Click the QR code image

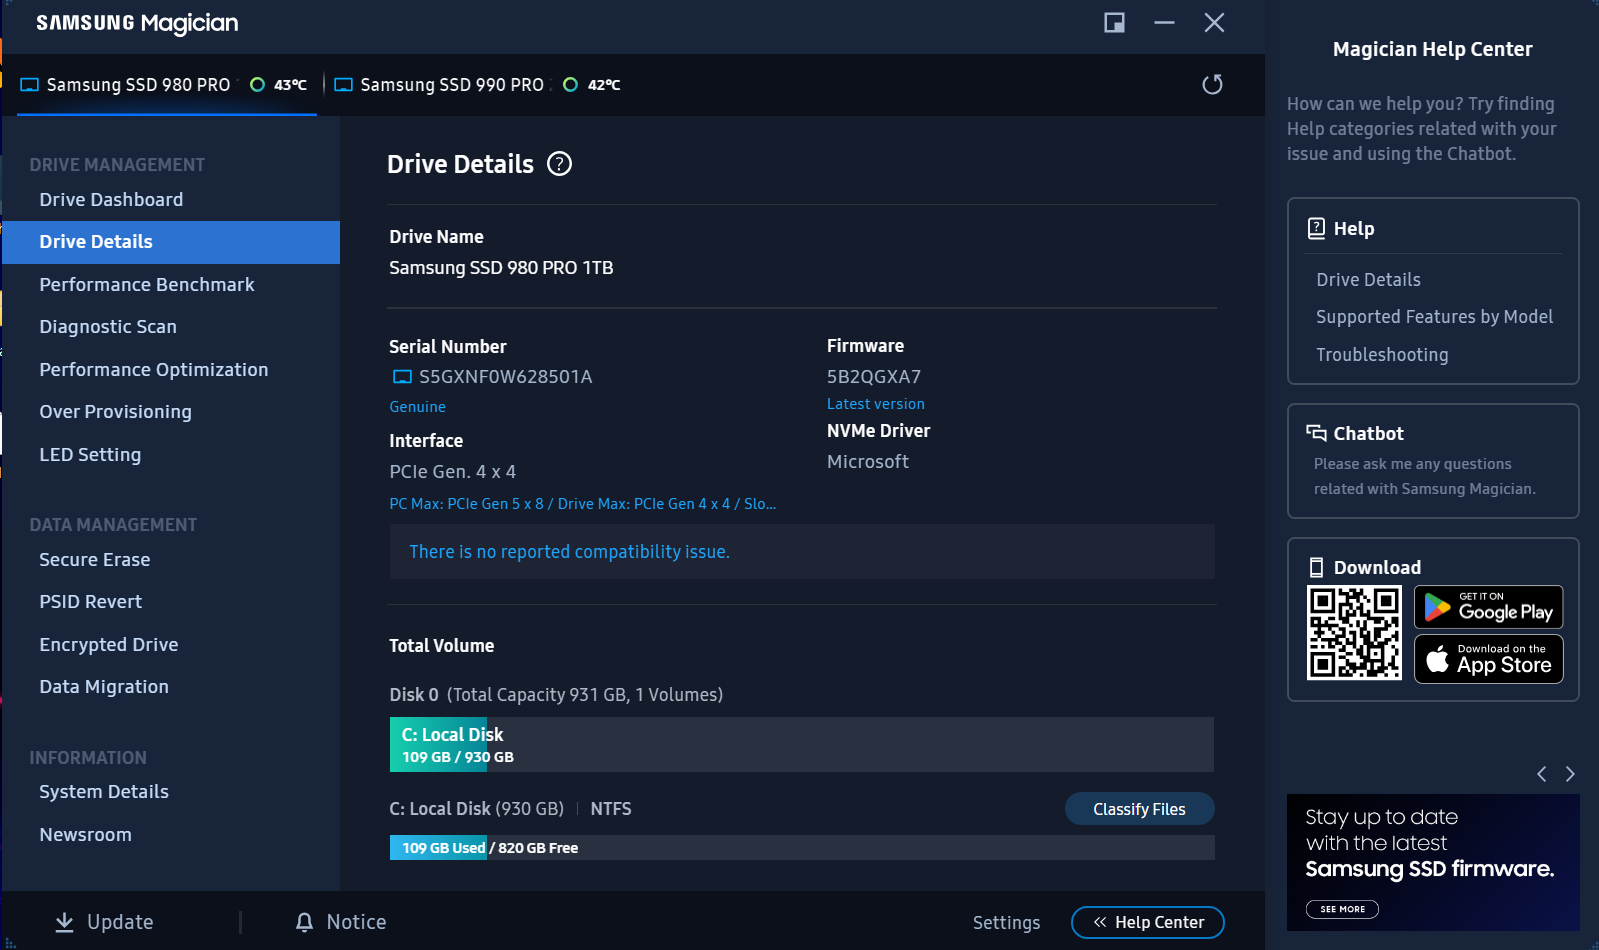[x=1354, y=633]
